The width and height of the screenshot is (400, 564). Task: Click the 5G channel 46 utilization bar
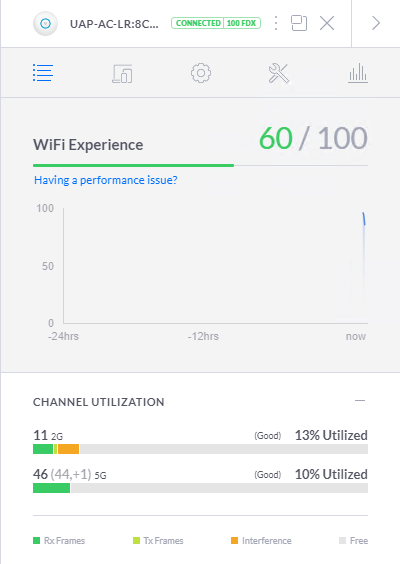point(200,488)
